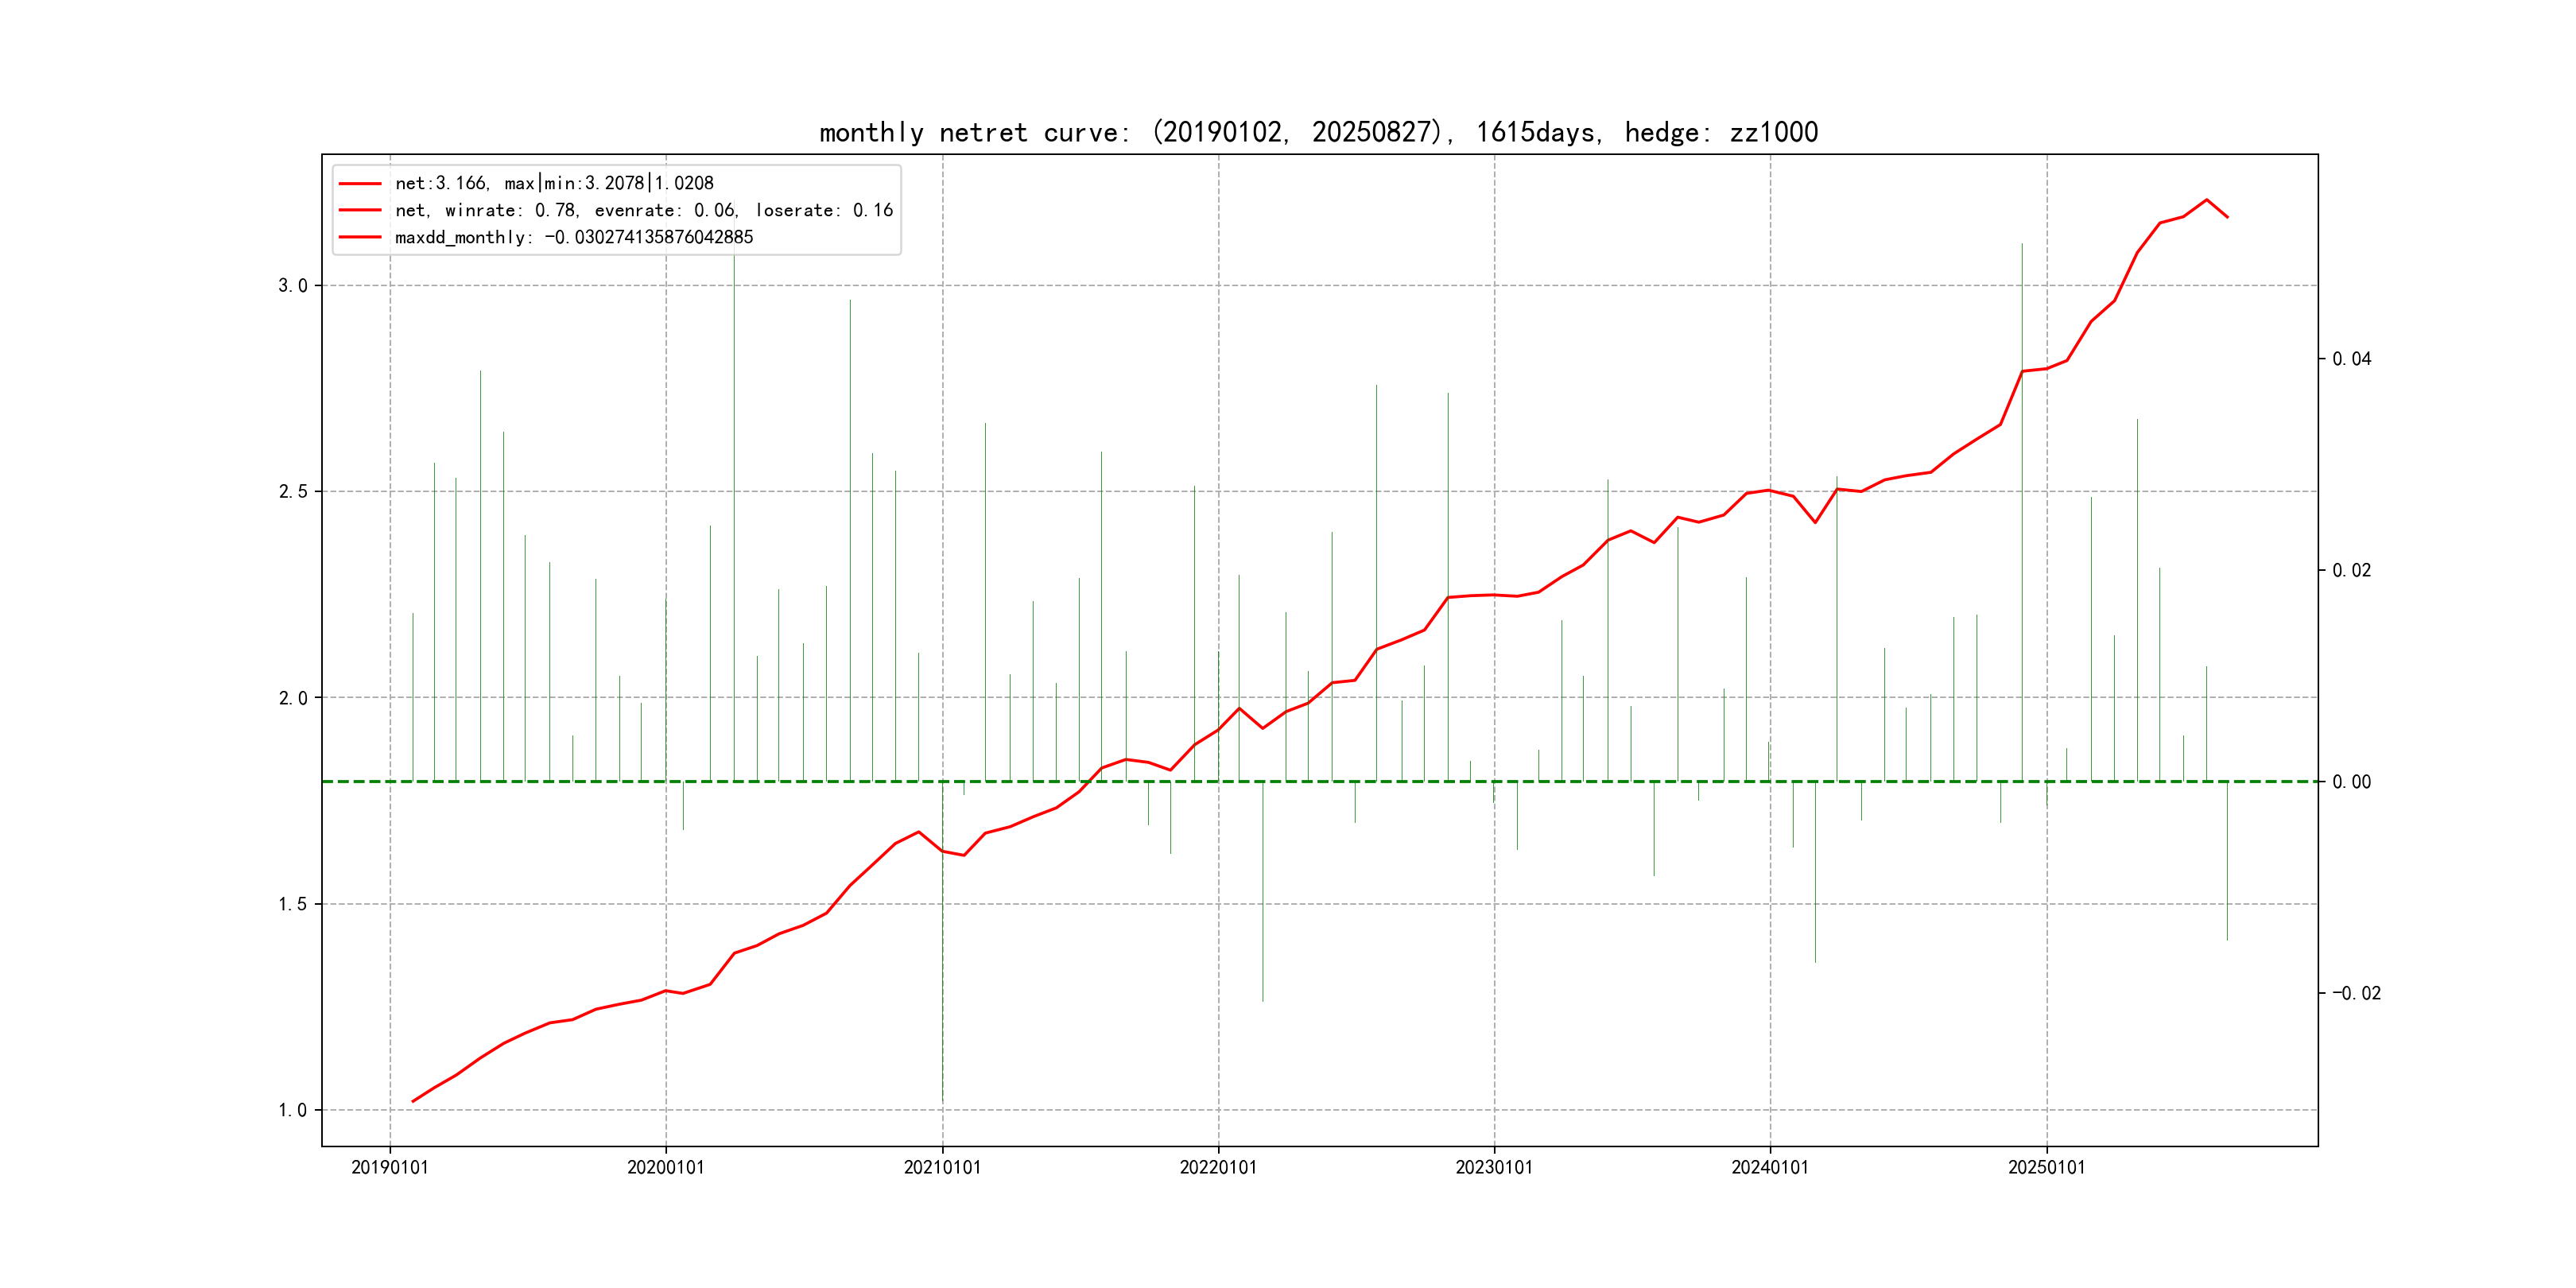The width and height of the screenshot is (2576, 1288).
Task: Click the 20200101 x-axis label
Action: (x=666, y=1168)
